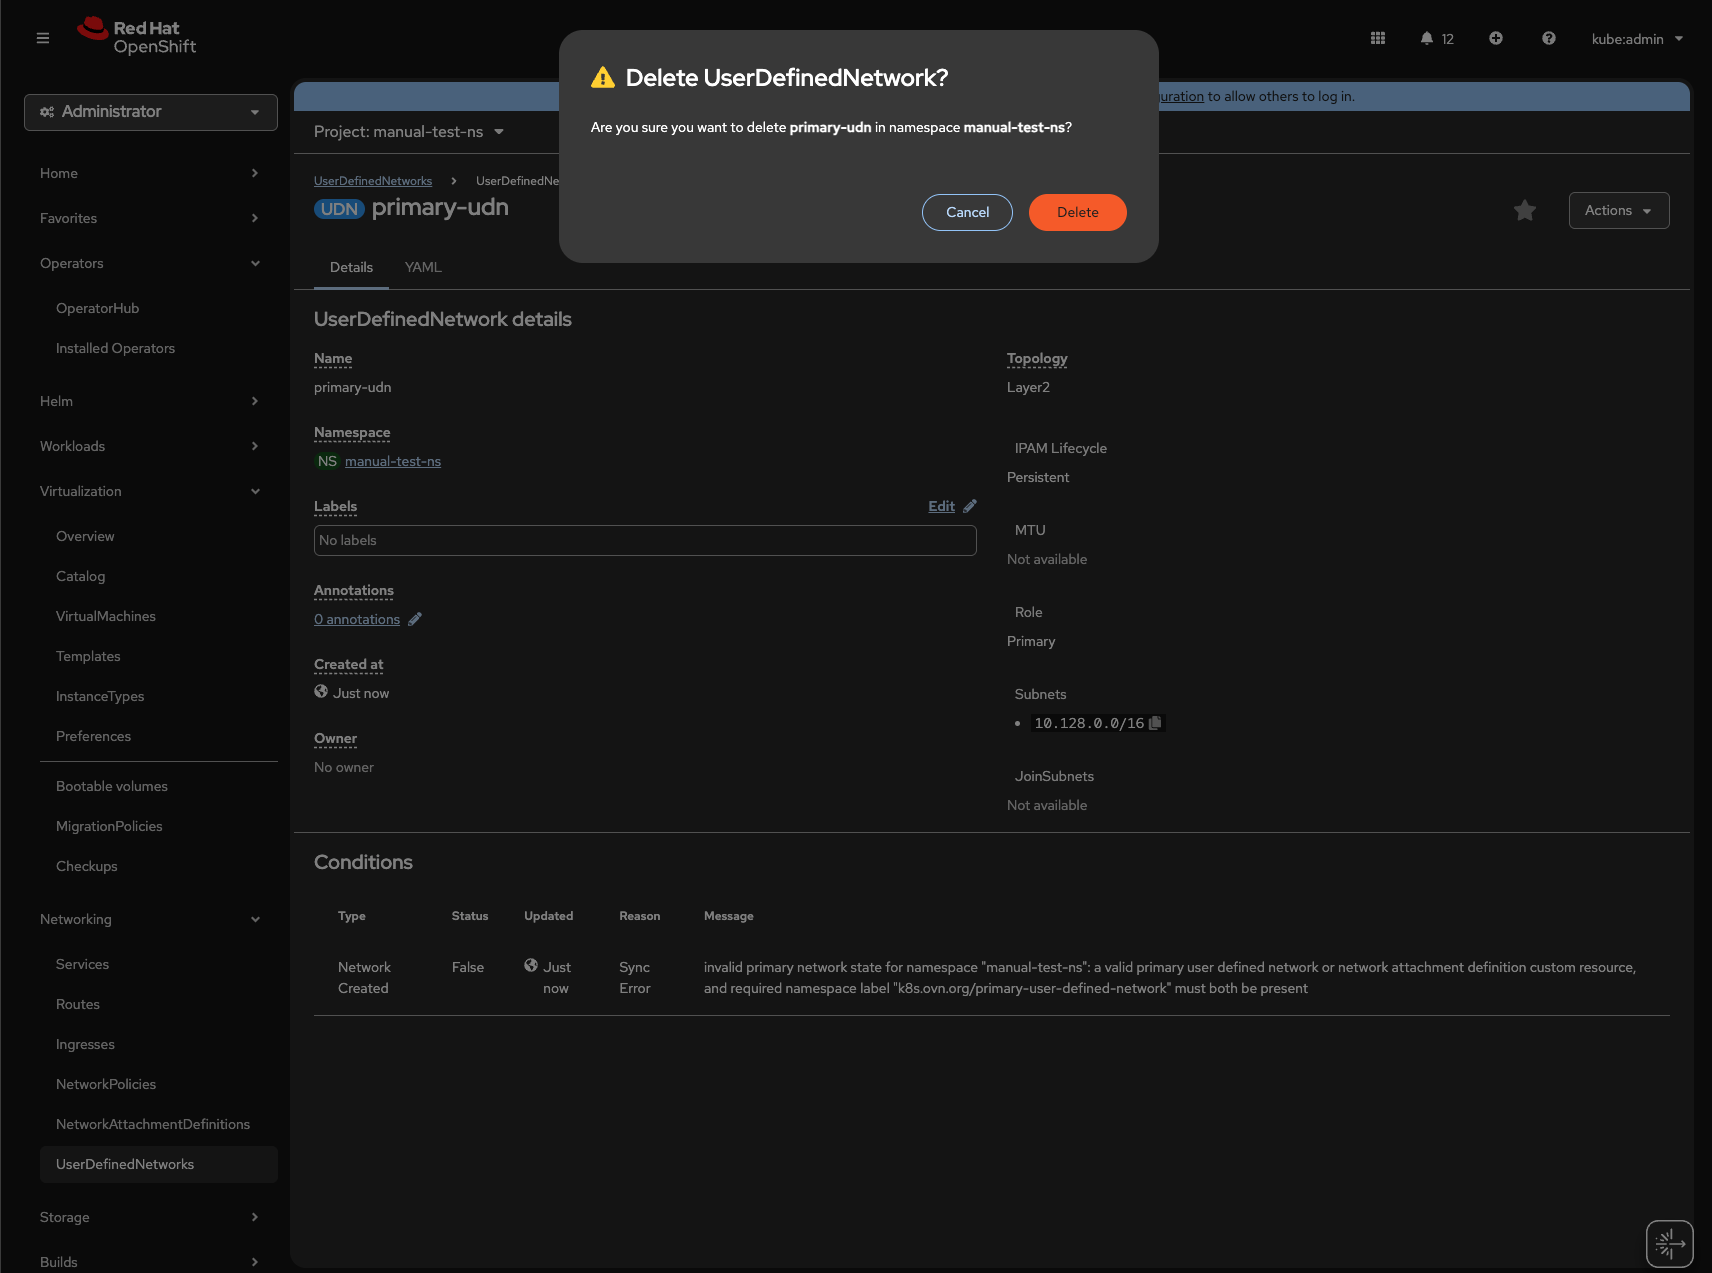This screenshot has height=1273, width=1712.
Task: Expand the Helm navigation section
Action: coord(150,401)
